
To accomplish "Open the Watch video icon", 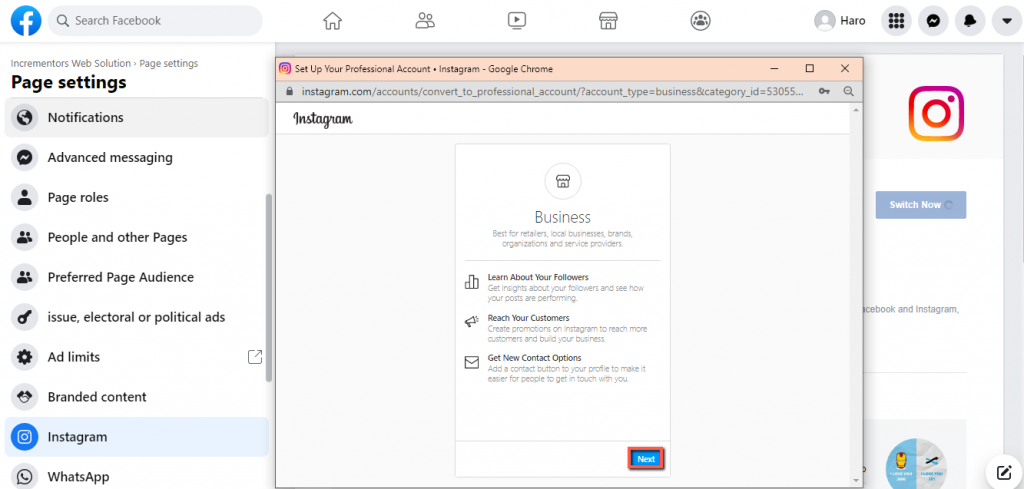I will click(517, 21).
